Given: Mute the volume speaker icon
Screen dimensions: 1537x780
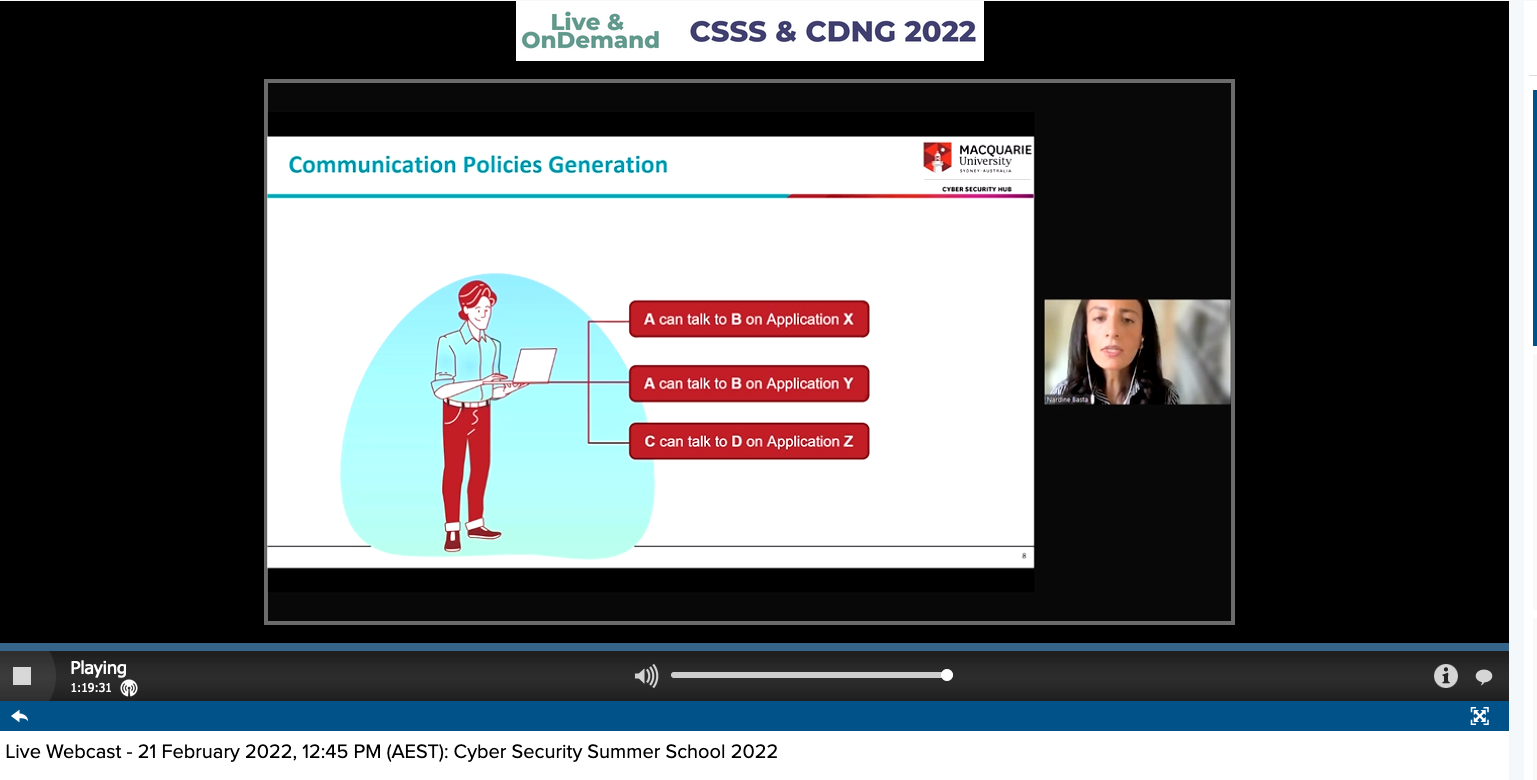Looking at the screenshot, I should (x=646, y=677).
